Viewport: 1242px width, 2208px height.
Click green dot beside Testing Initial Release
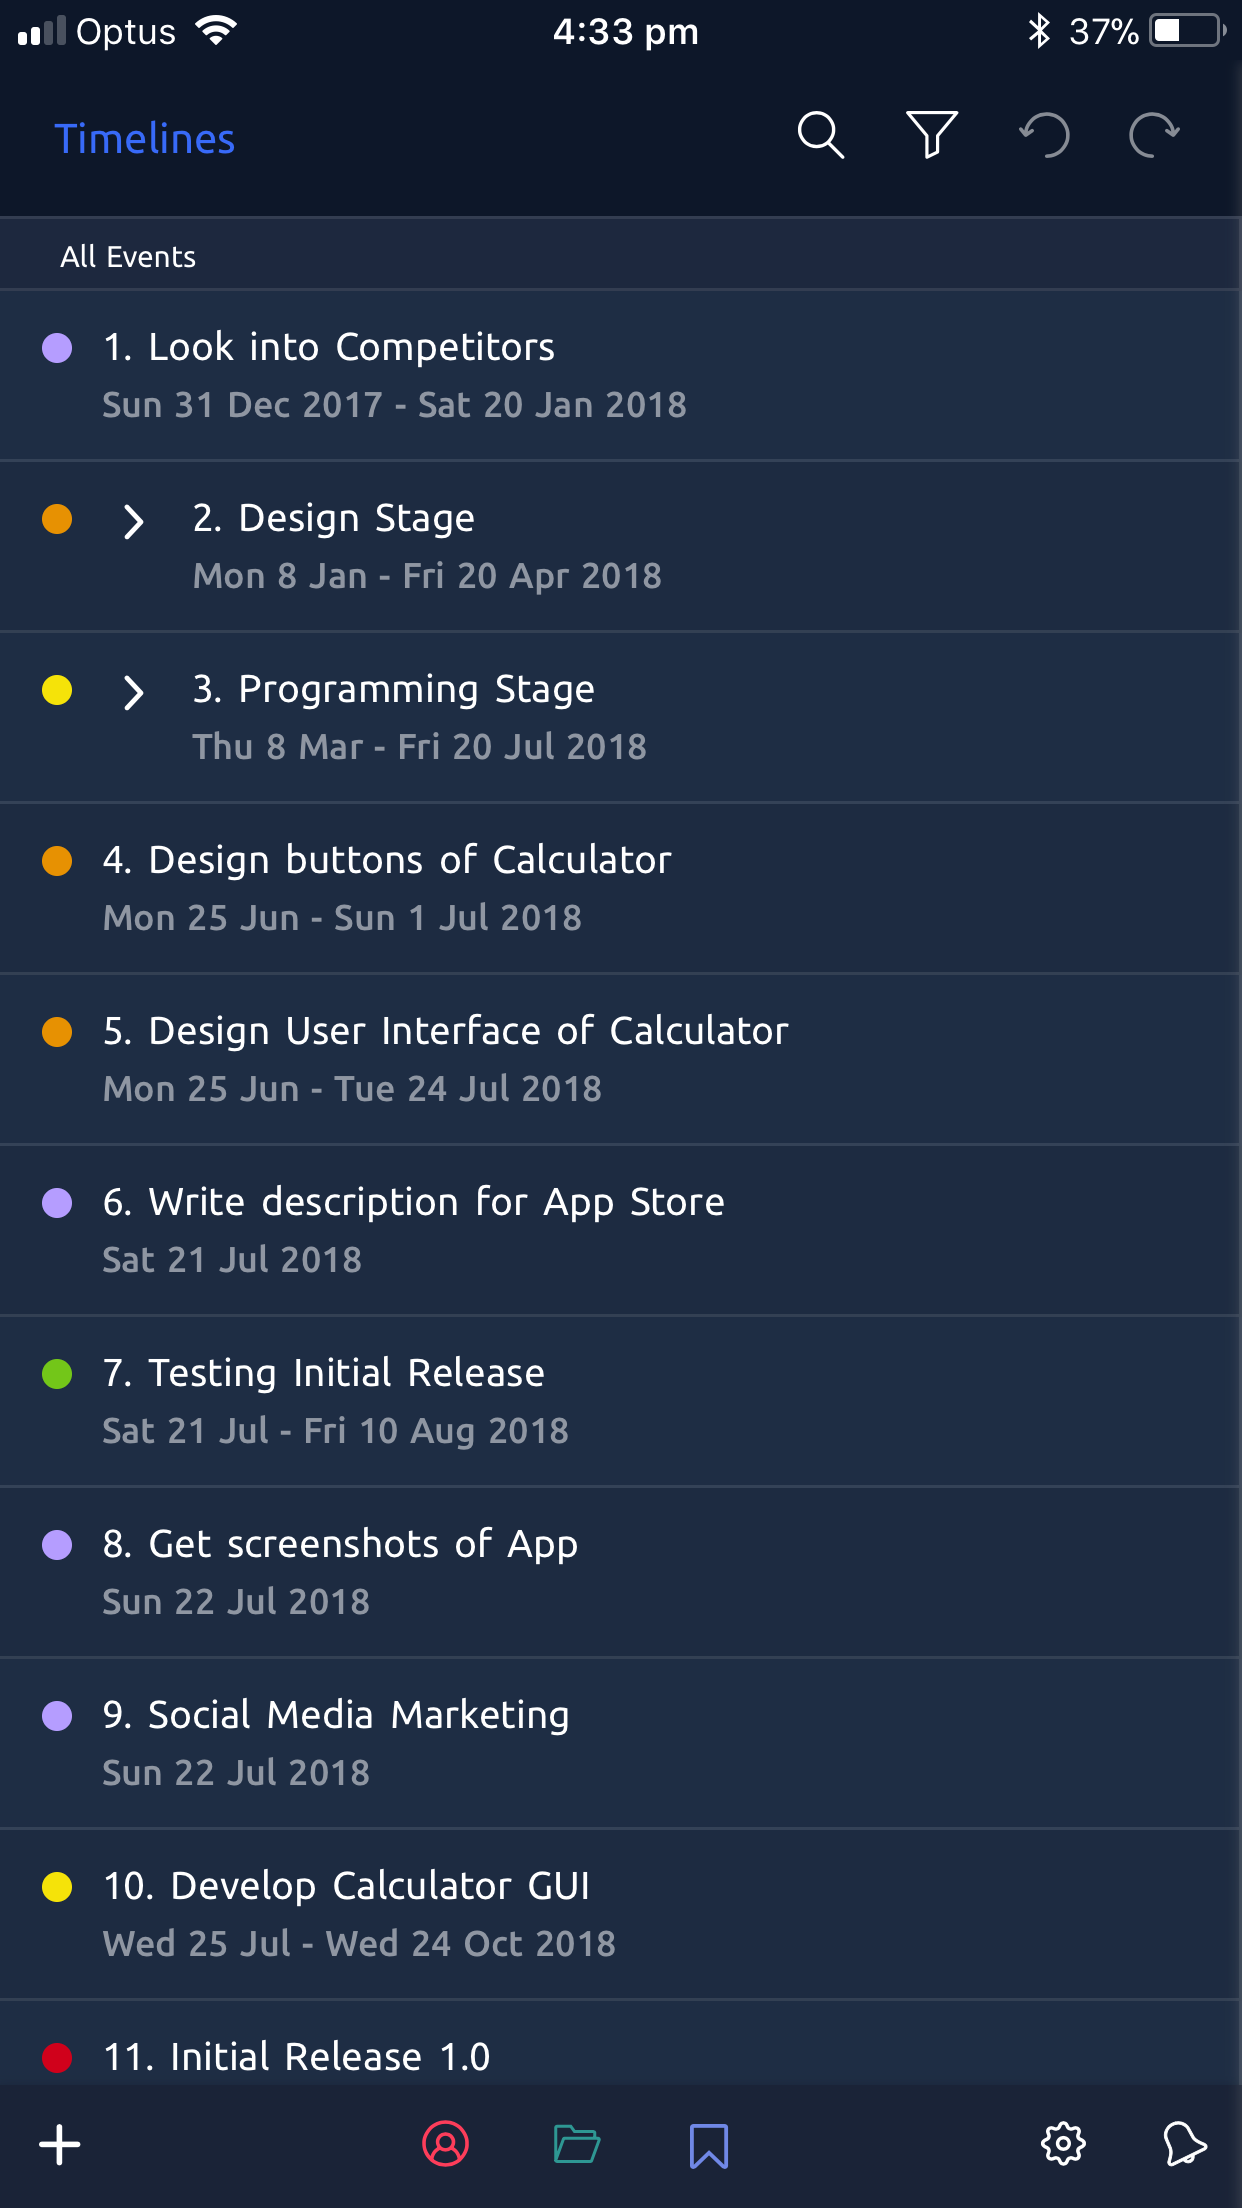click(x=57, y=1374)
